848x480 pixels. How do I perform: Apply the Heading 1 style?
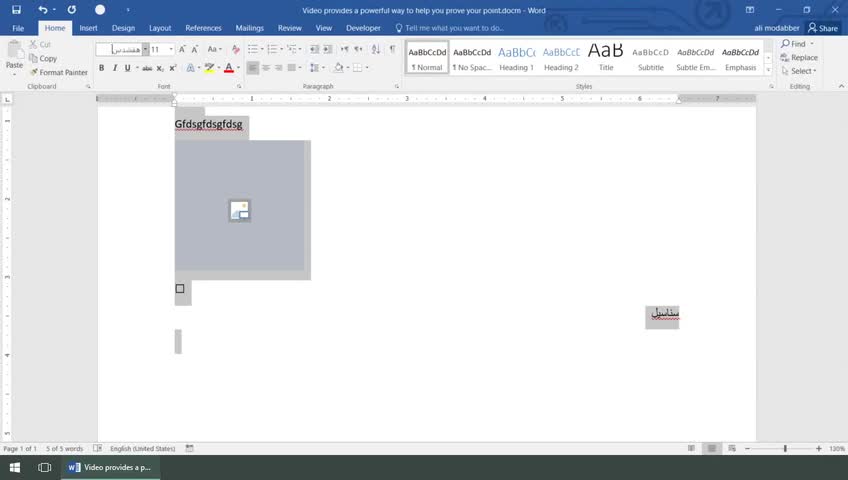coord(516,57)
